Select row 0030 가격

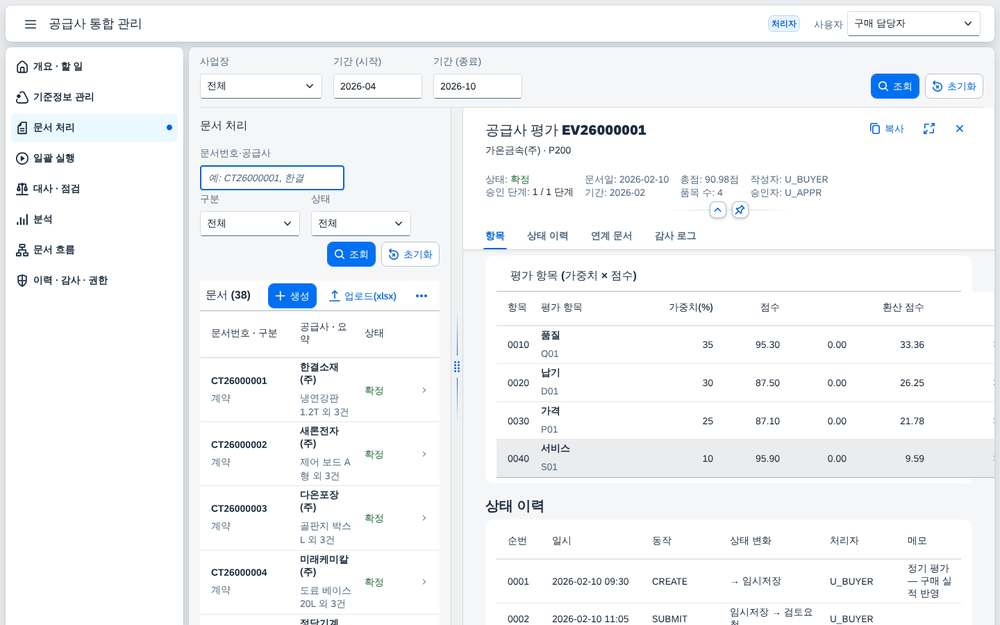[x=745, y=421]
